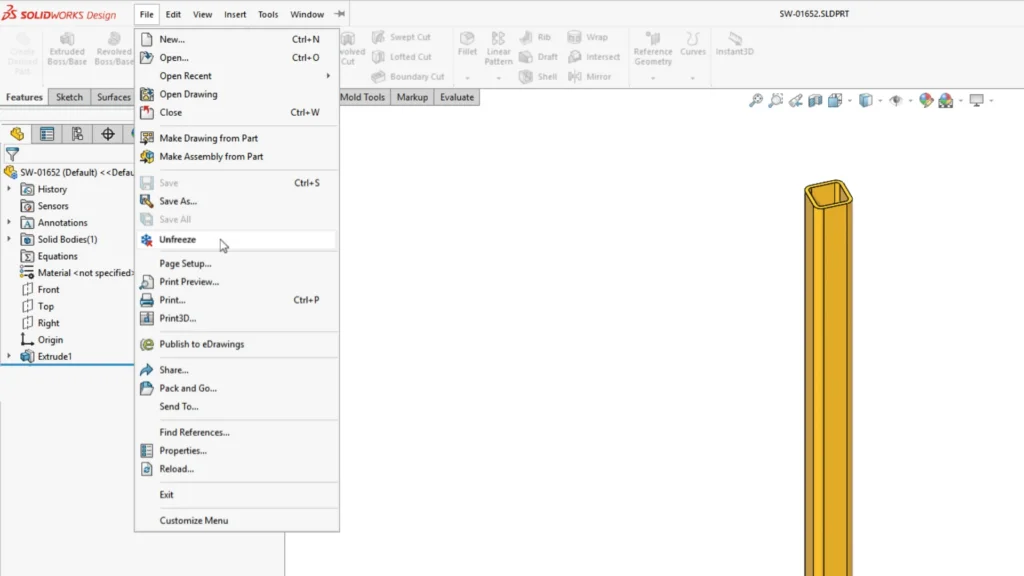The width and height of the screenshot is (1024, 576).
Task: Expand the History folder
Action: 9,189
